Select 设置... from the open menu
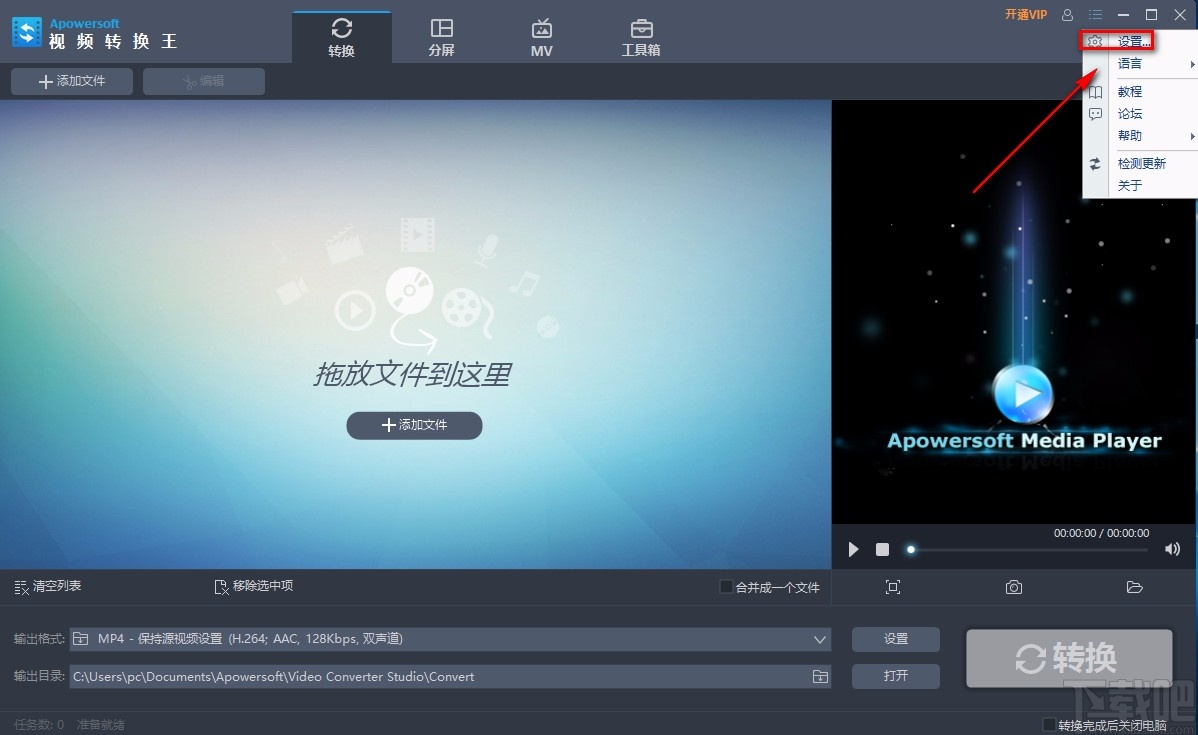1198x735 pixels. pyautogui.click(x=1135, y=40)
